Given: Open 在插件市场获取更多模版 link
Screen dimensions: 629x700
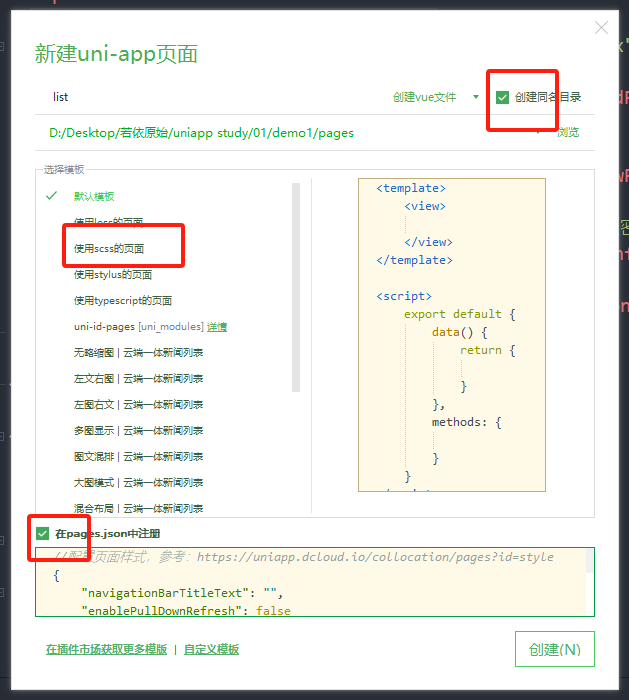Looking at the screenshot, I should coord(106,649).
